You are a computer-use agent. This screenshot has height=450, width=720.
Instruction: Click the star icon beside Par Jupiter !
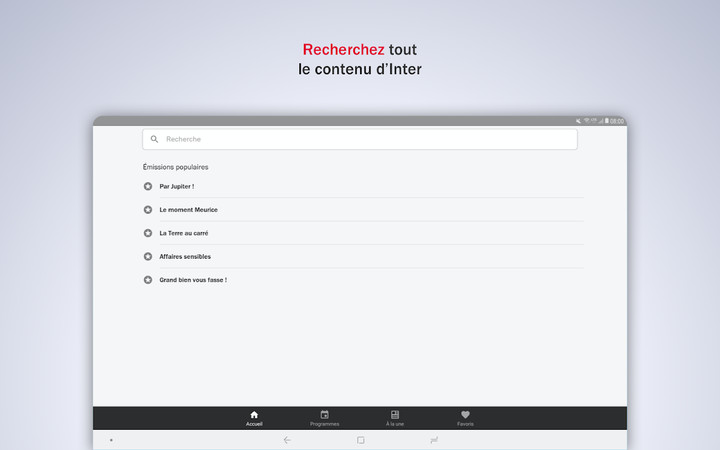coord(148,186)
